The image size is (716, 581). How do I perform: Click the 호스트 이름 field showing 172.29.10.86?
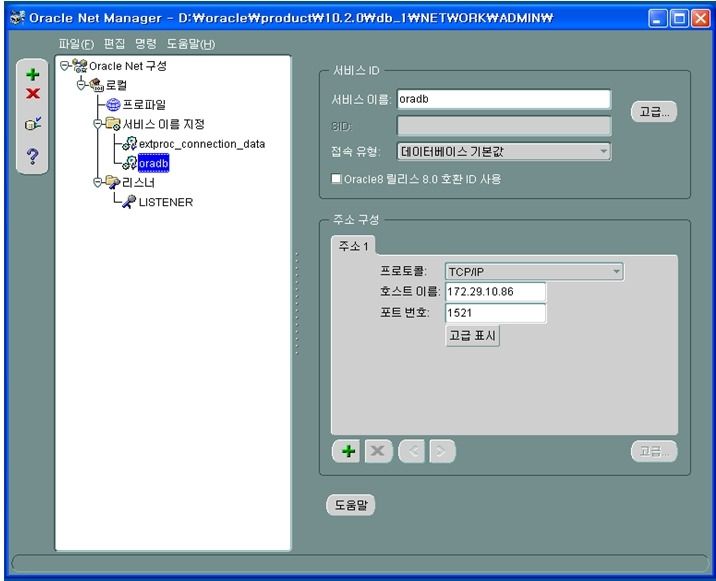(x=495, y=291)
